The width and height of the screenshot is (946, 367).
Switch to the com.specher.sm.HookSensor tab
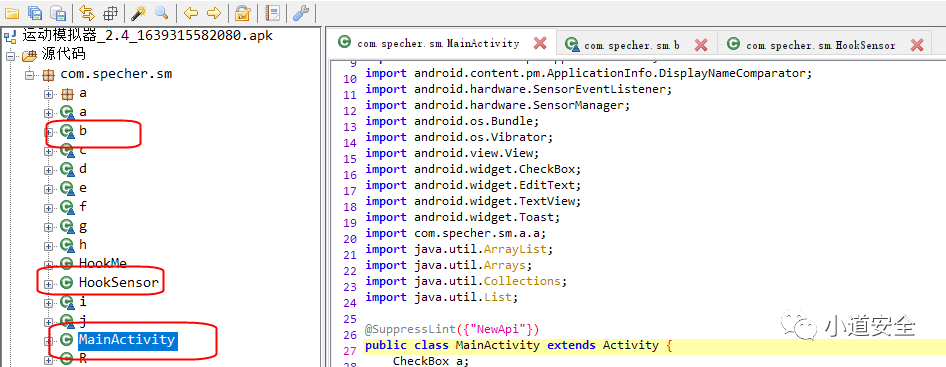821,45
